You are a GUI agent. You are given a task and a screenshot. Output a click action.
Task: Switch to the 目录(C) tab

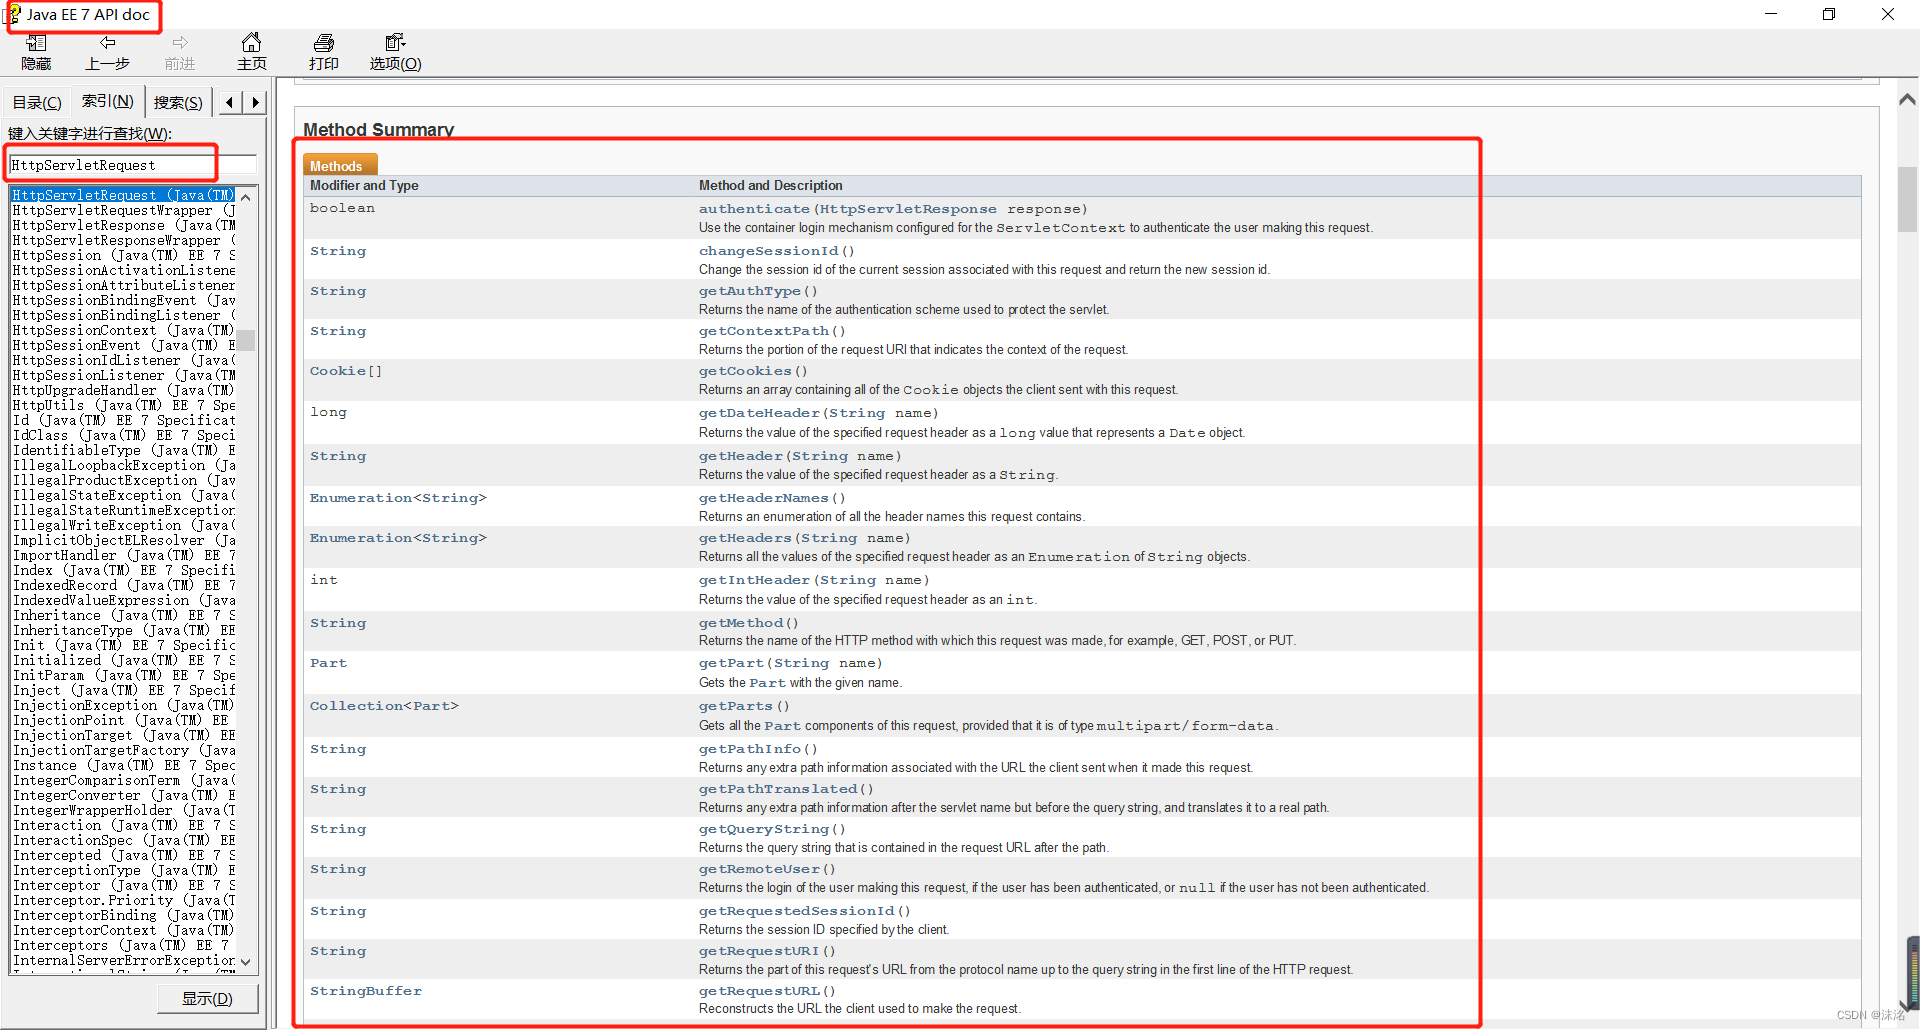[x=35, y=101]
